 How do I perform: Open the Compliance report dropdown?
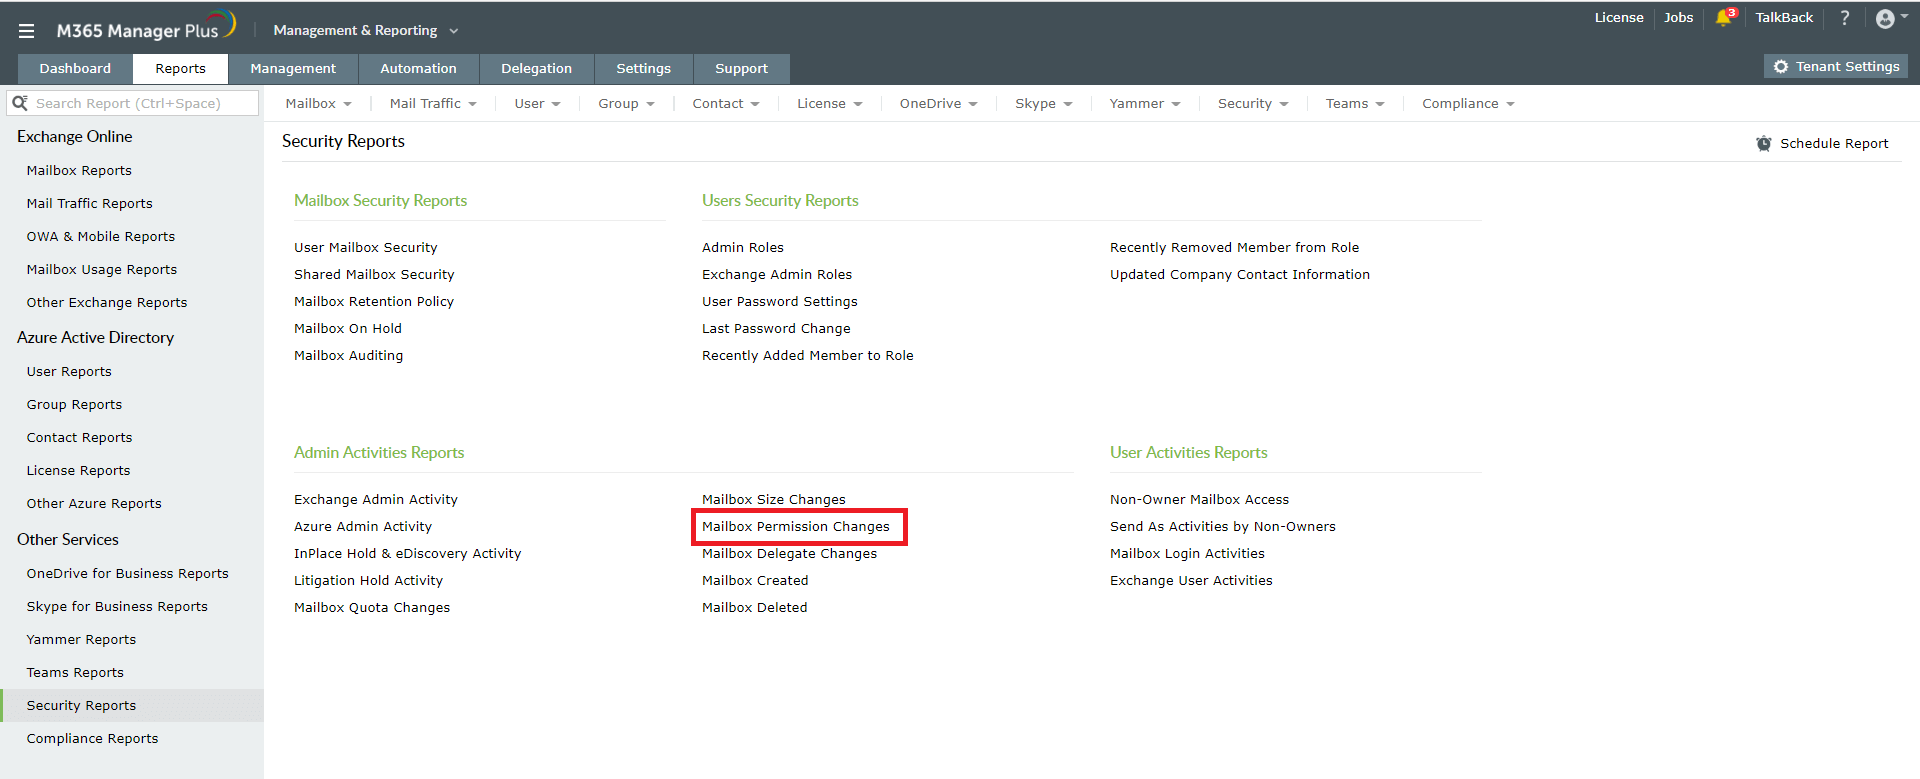coord(1469,103)
